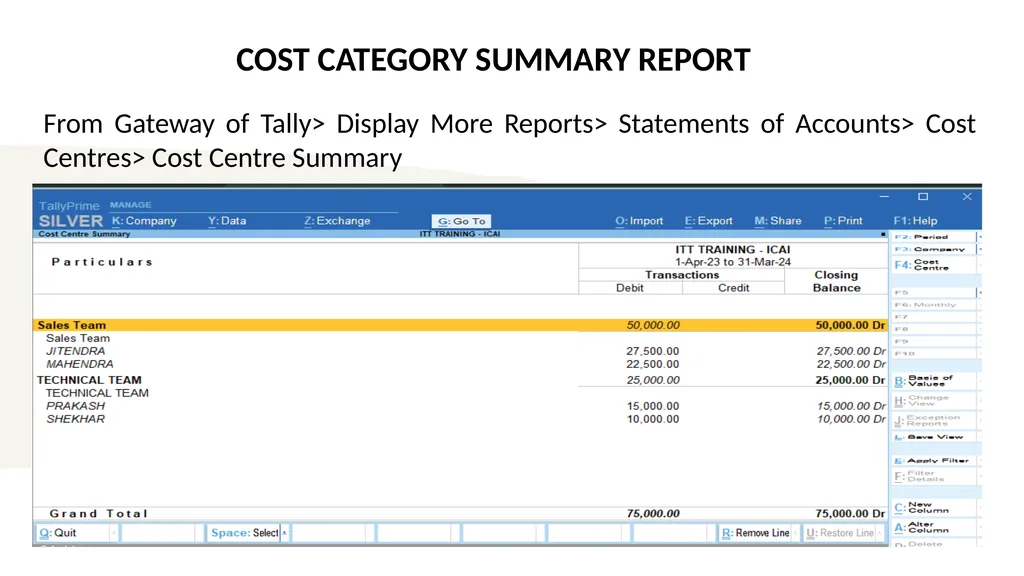The width and height of the screenshot is (1024, 576).
Task: Open the P: Print menu
Action: pyautogui.click(x=843, y=221)
